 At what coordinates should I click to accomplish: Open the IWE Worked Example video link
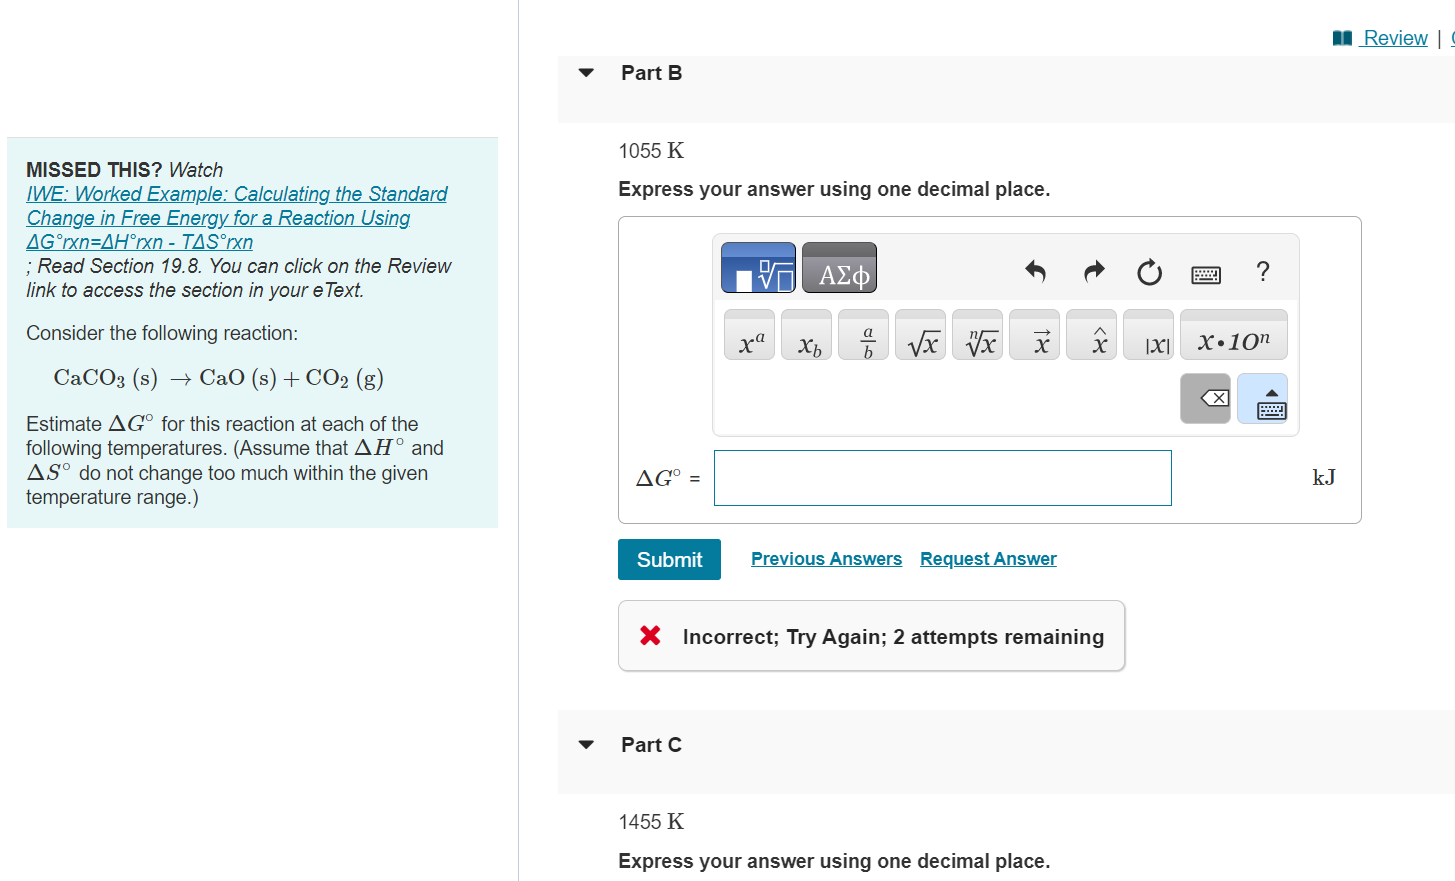pyautogui.click(x=237, y=218)
